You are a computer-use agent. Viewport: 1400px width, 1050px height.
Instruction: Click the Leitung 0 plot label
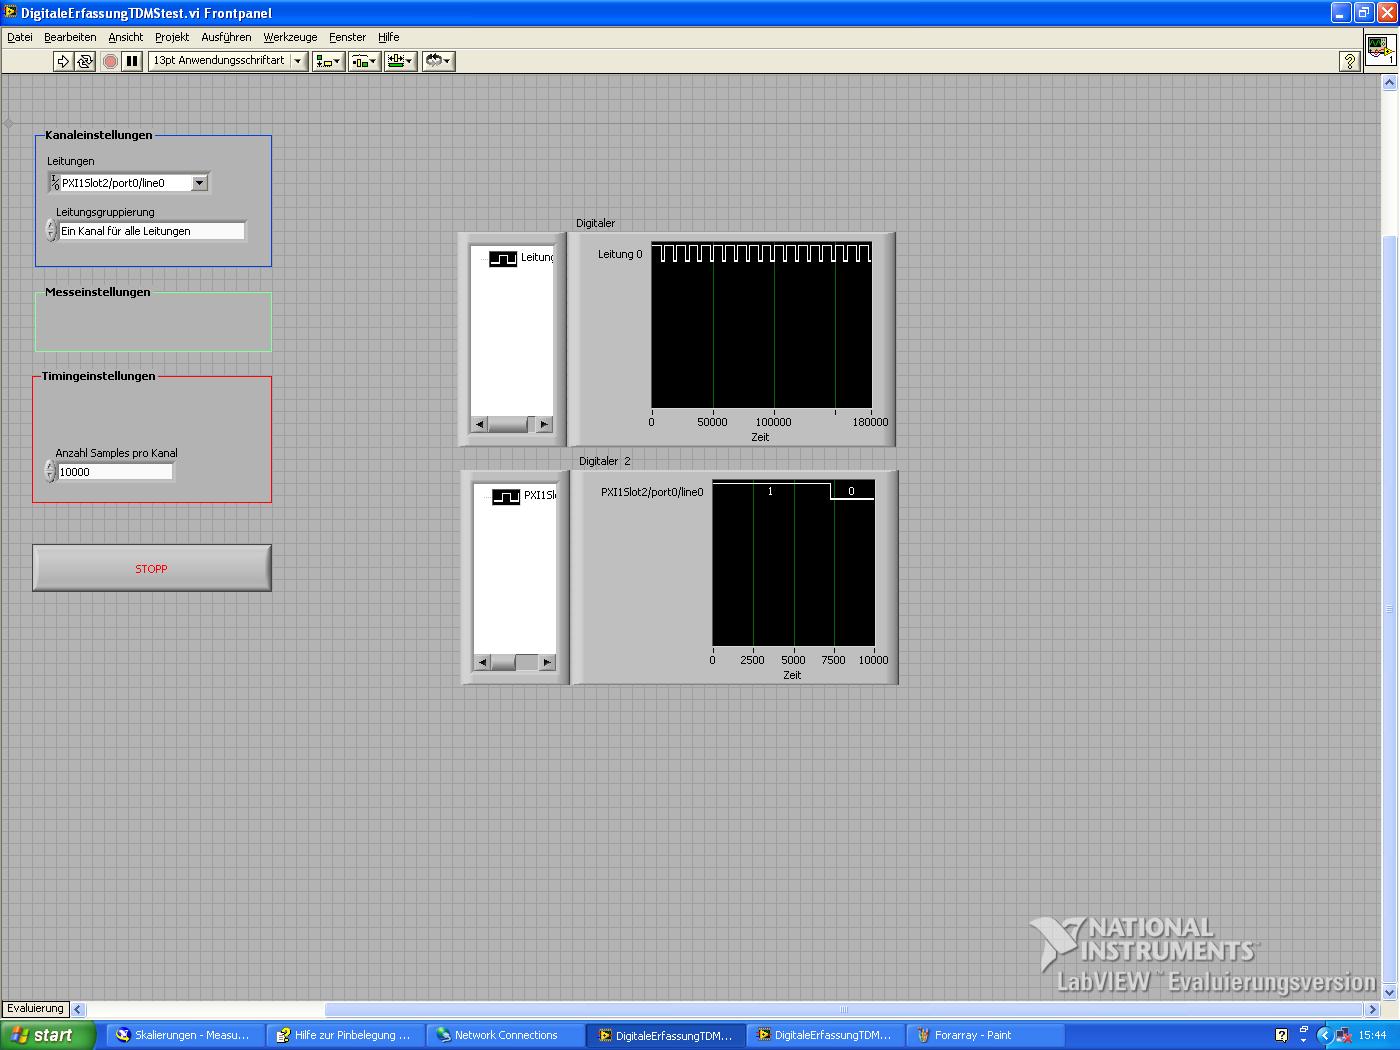pos(620,254)
